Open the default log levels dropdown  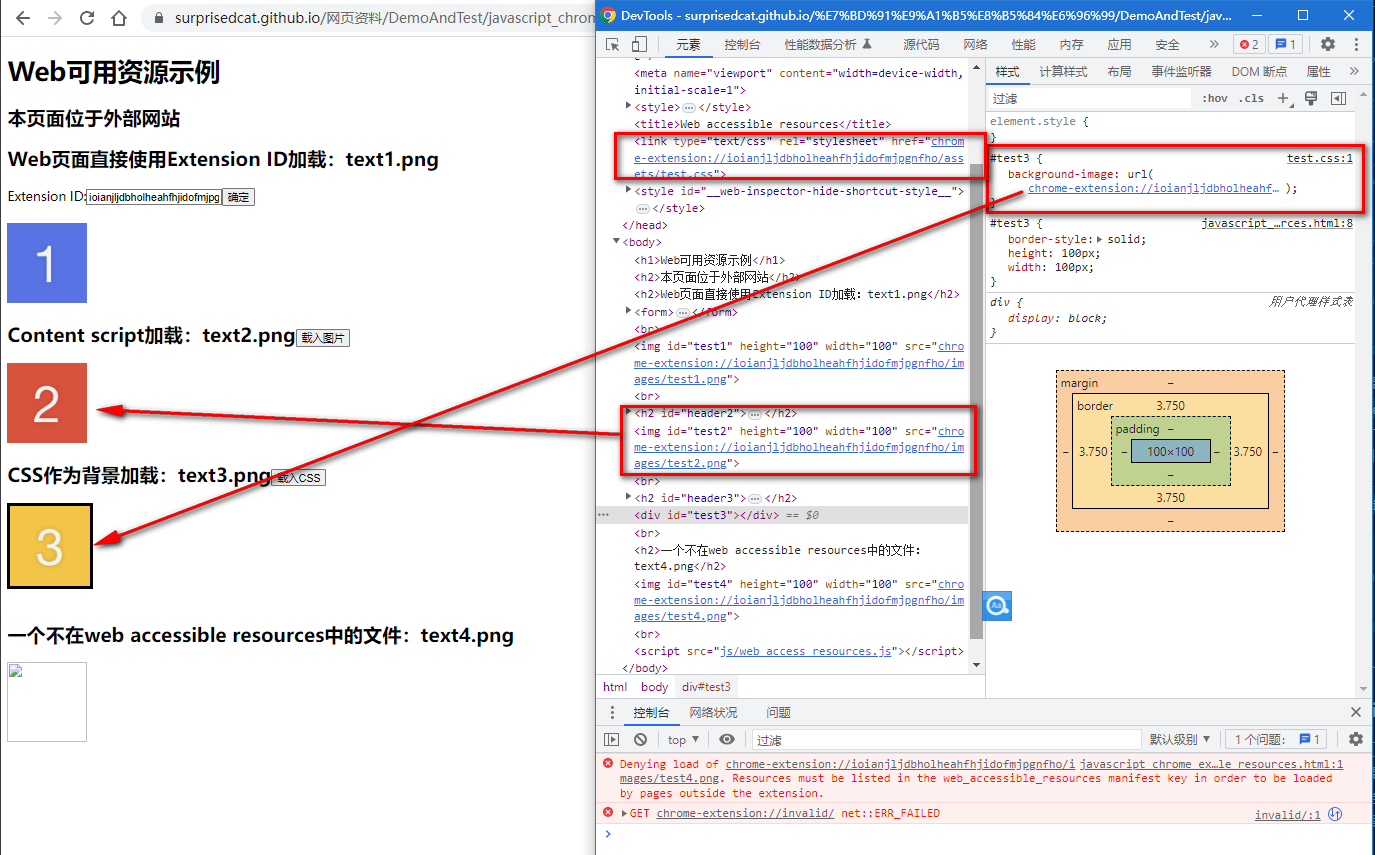coord(1180,739)
